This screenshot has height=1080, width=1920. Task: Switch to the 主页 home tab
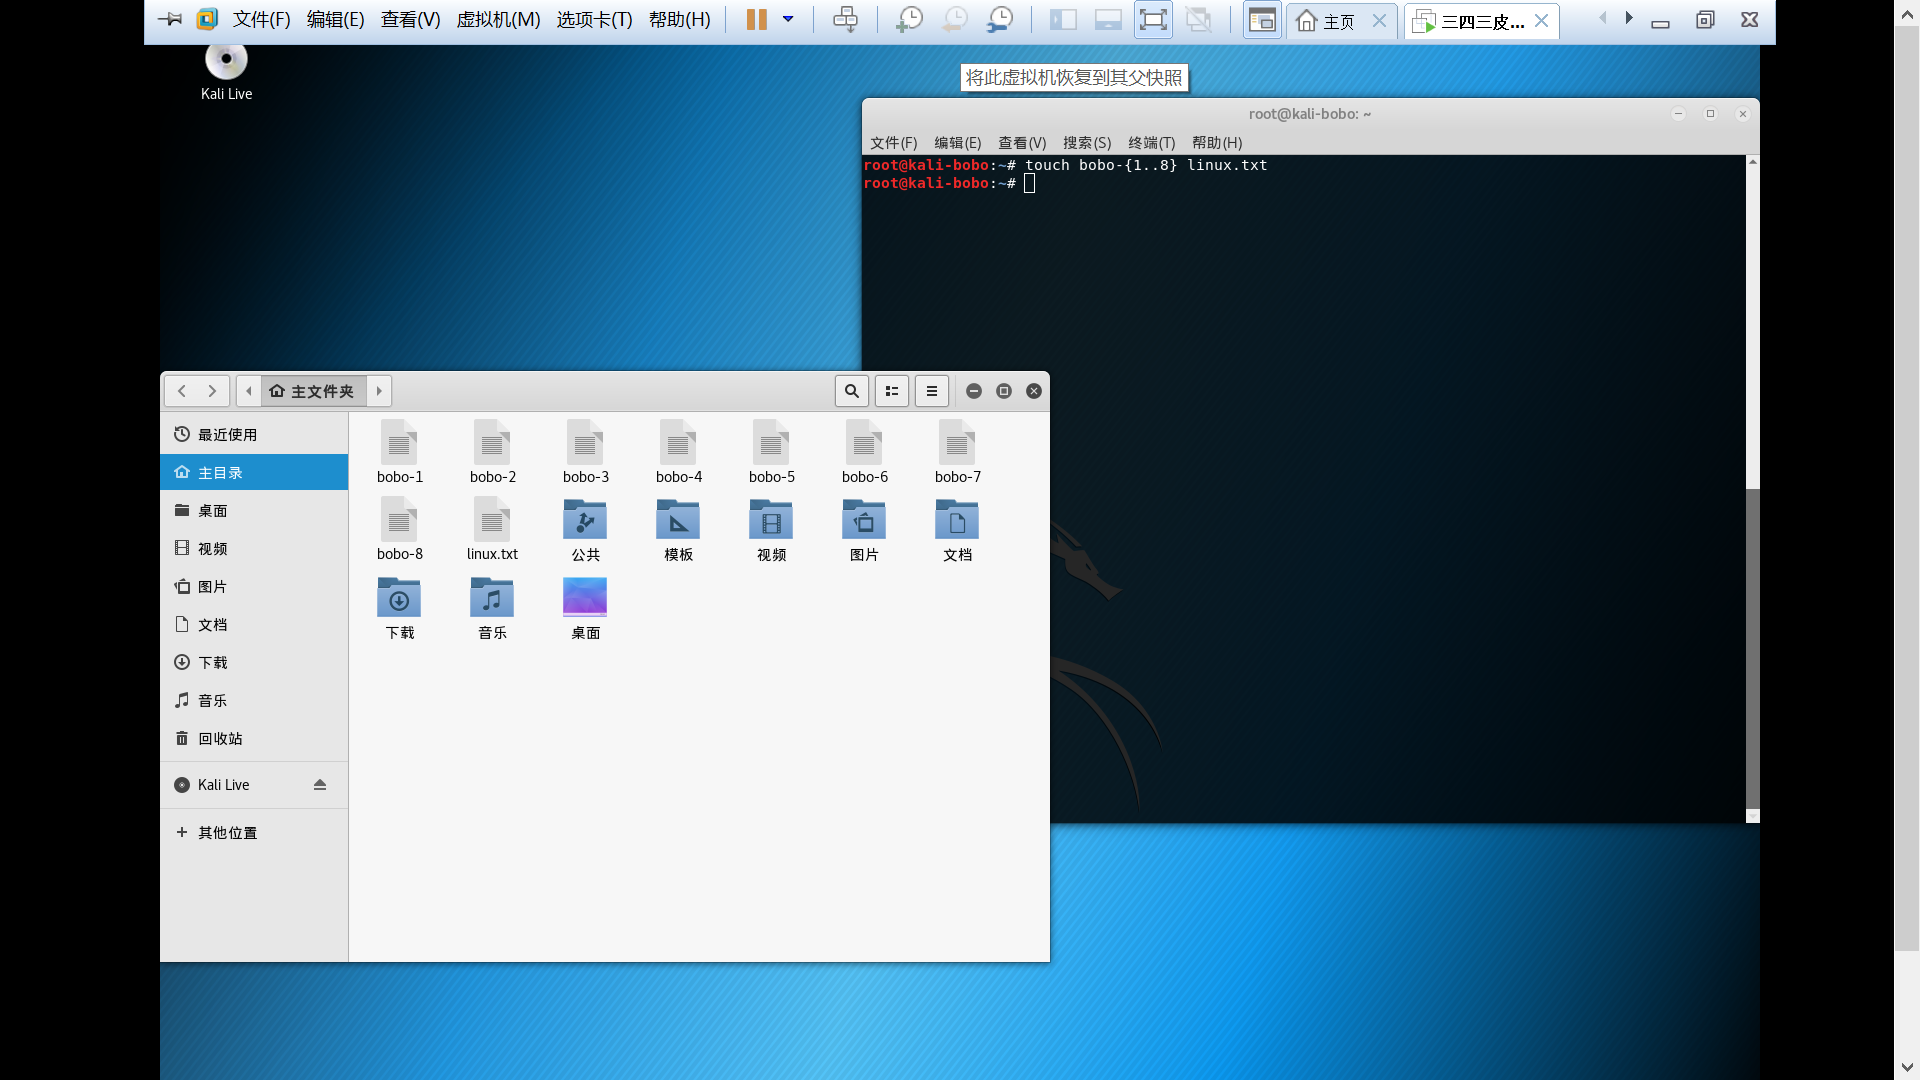tap(1326, 21)
